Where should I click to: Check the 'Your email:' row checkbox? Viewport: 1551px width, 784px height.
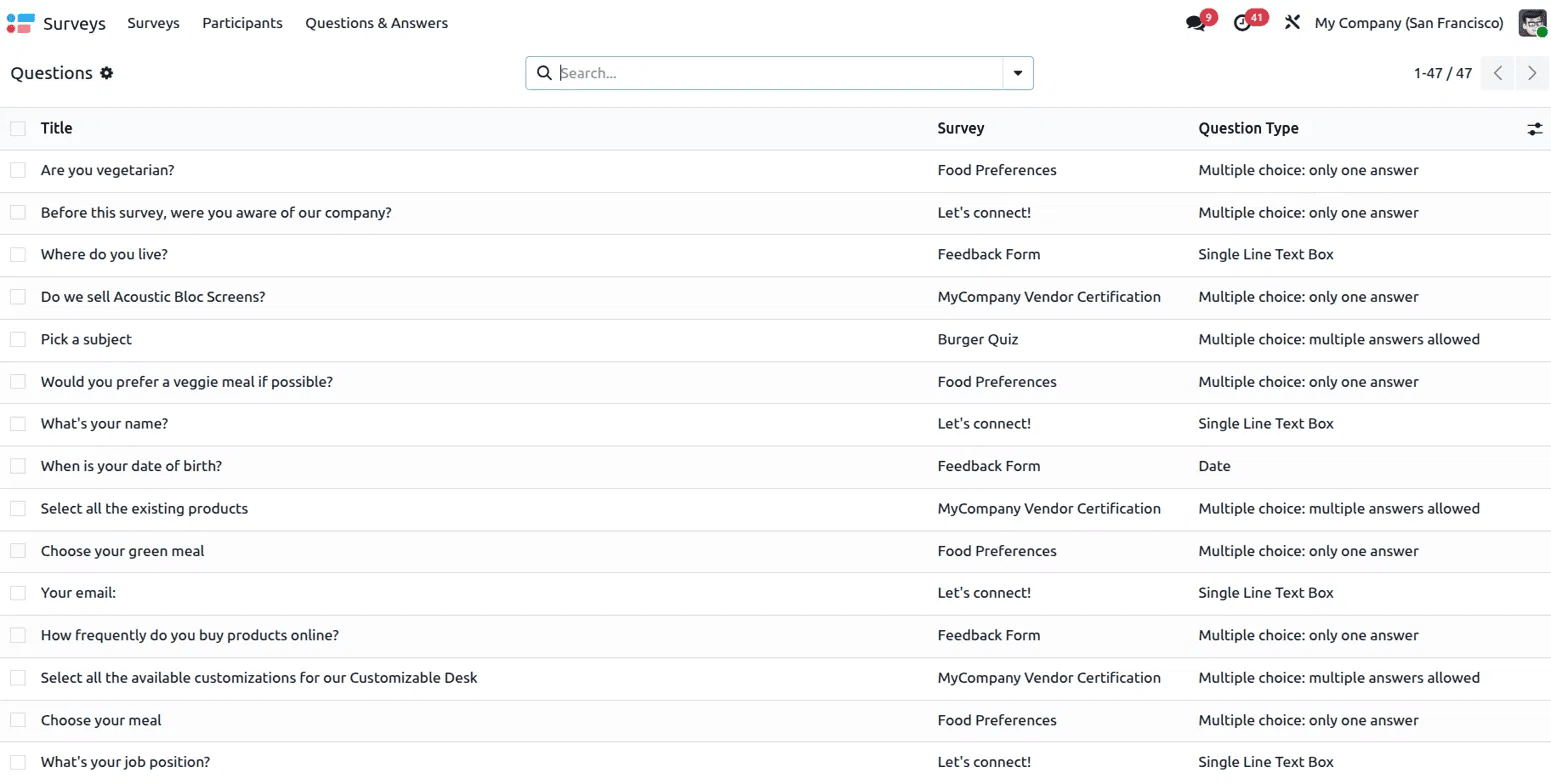coord(18,592)
